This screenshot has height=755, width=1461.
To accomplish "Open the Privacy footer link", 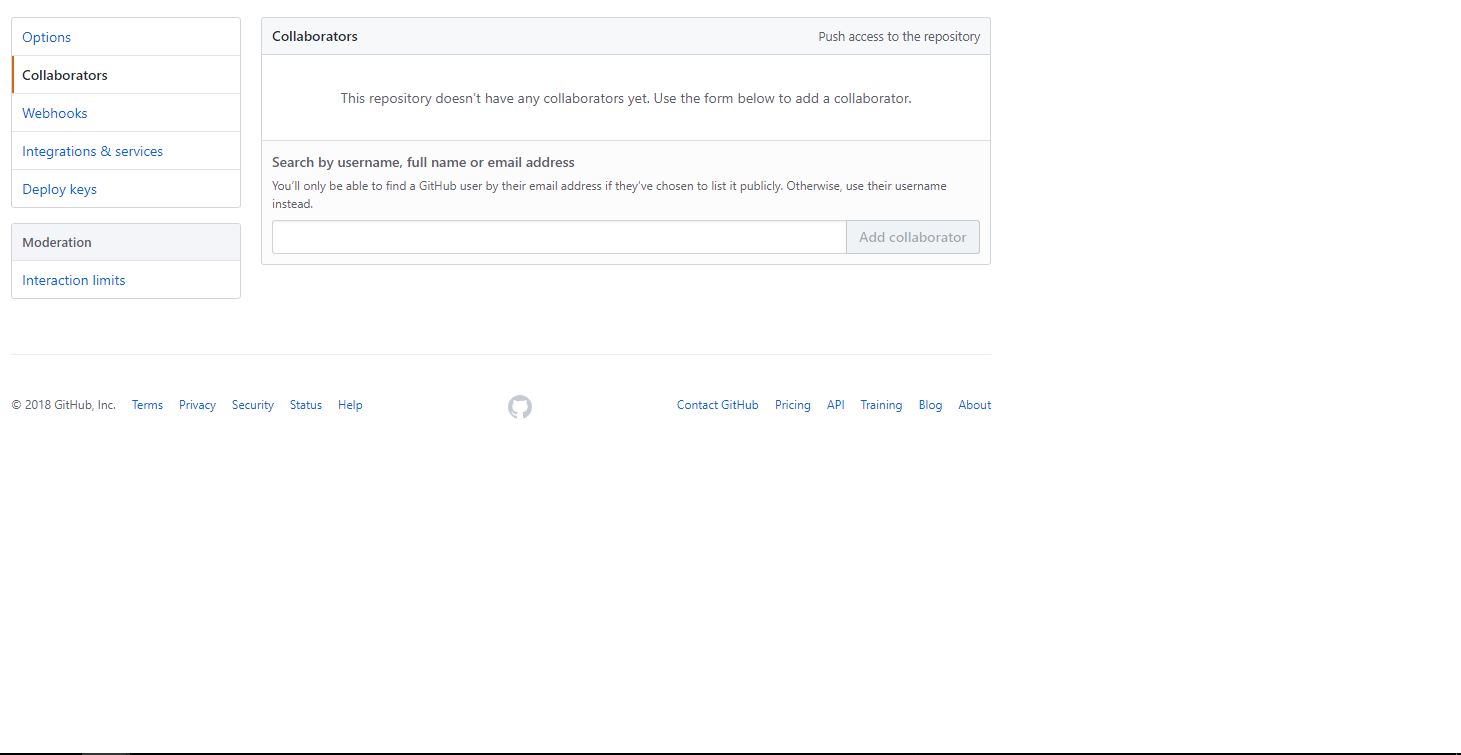I will coord(197,405).
